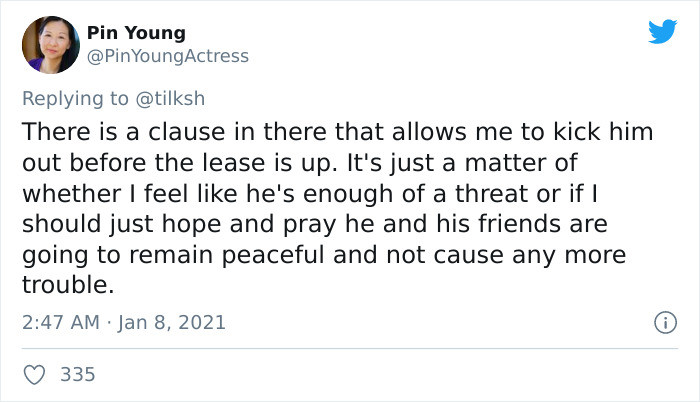
Task: Click the word 'trouble.' in the tweet
Action: [68, 285]
